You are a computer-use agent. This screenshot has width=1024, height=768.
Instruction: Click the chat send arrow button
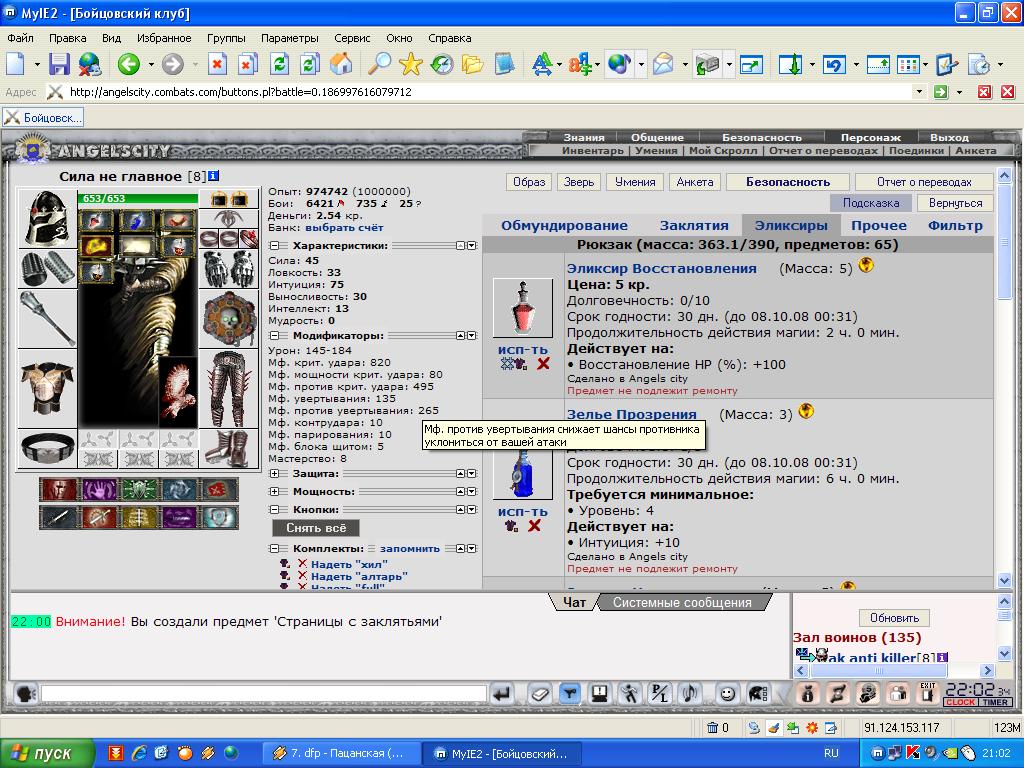coord(502,694)
